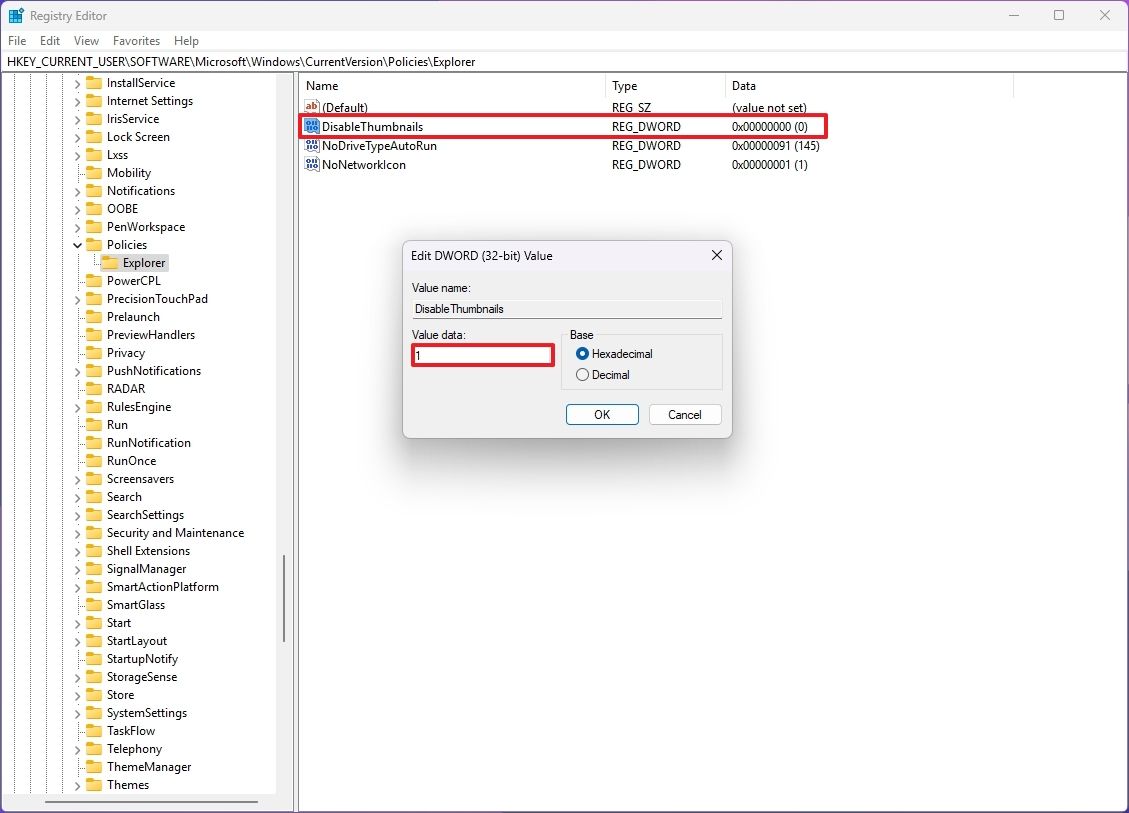Click the ThemeManager folder icon
The image size is (1129, 813).
click(x=96, y=766)
